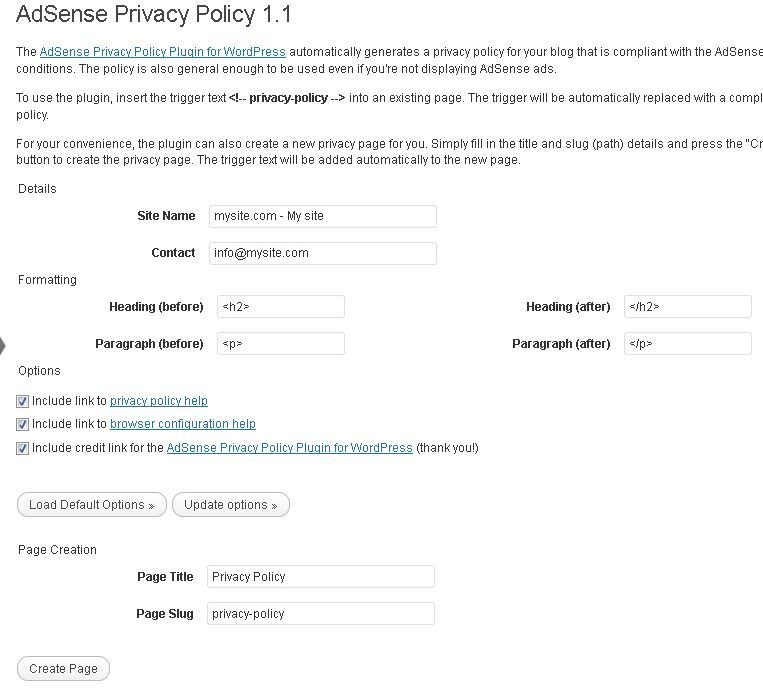Open the AdSense Privacy Policy Plugin link in intro
The width and height of the screenshot is (763, 695).
click(x=163, y=52)
